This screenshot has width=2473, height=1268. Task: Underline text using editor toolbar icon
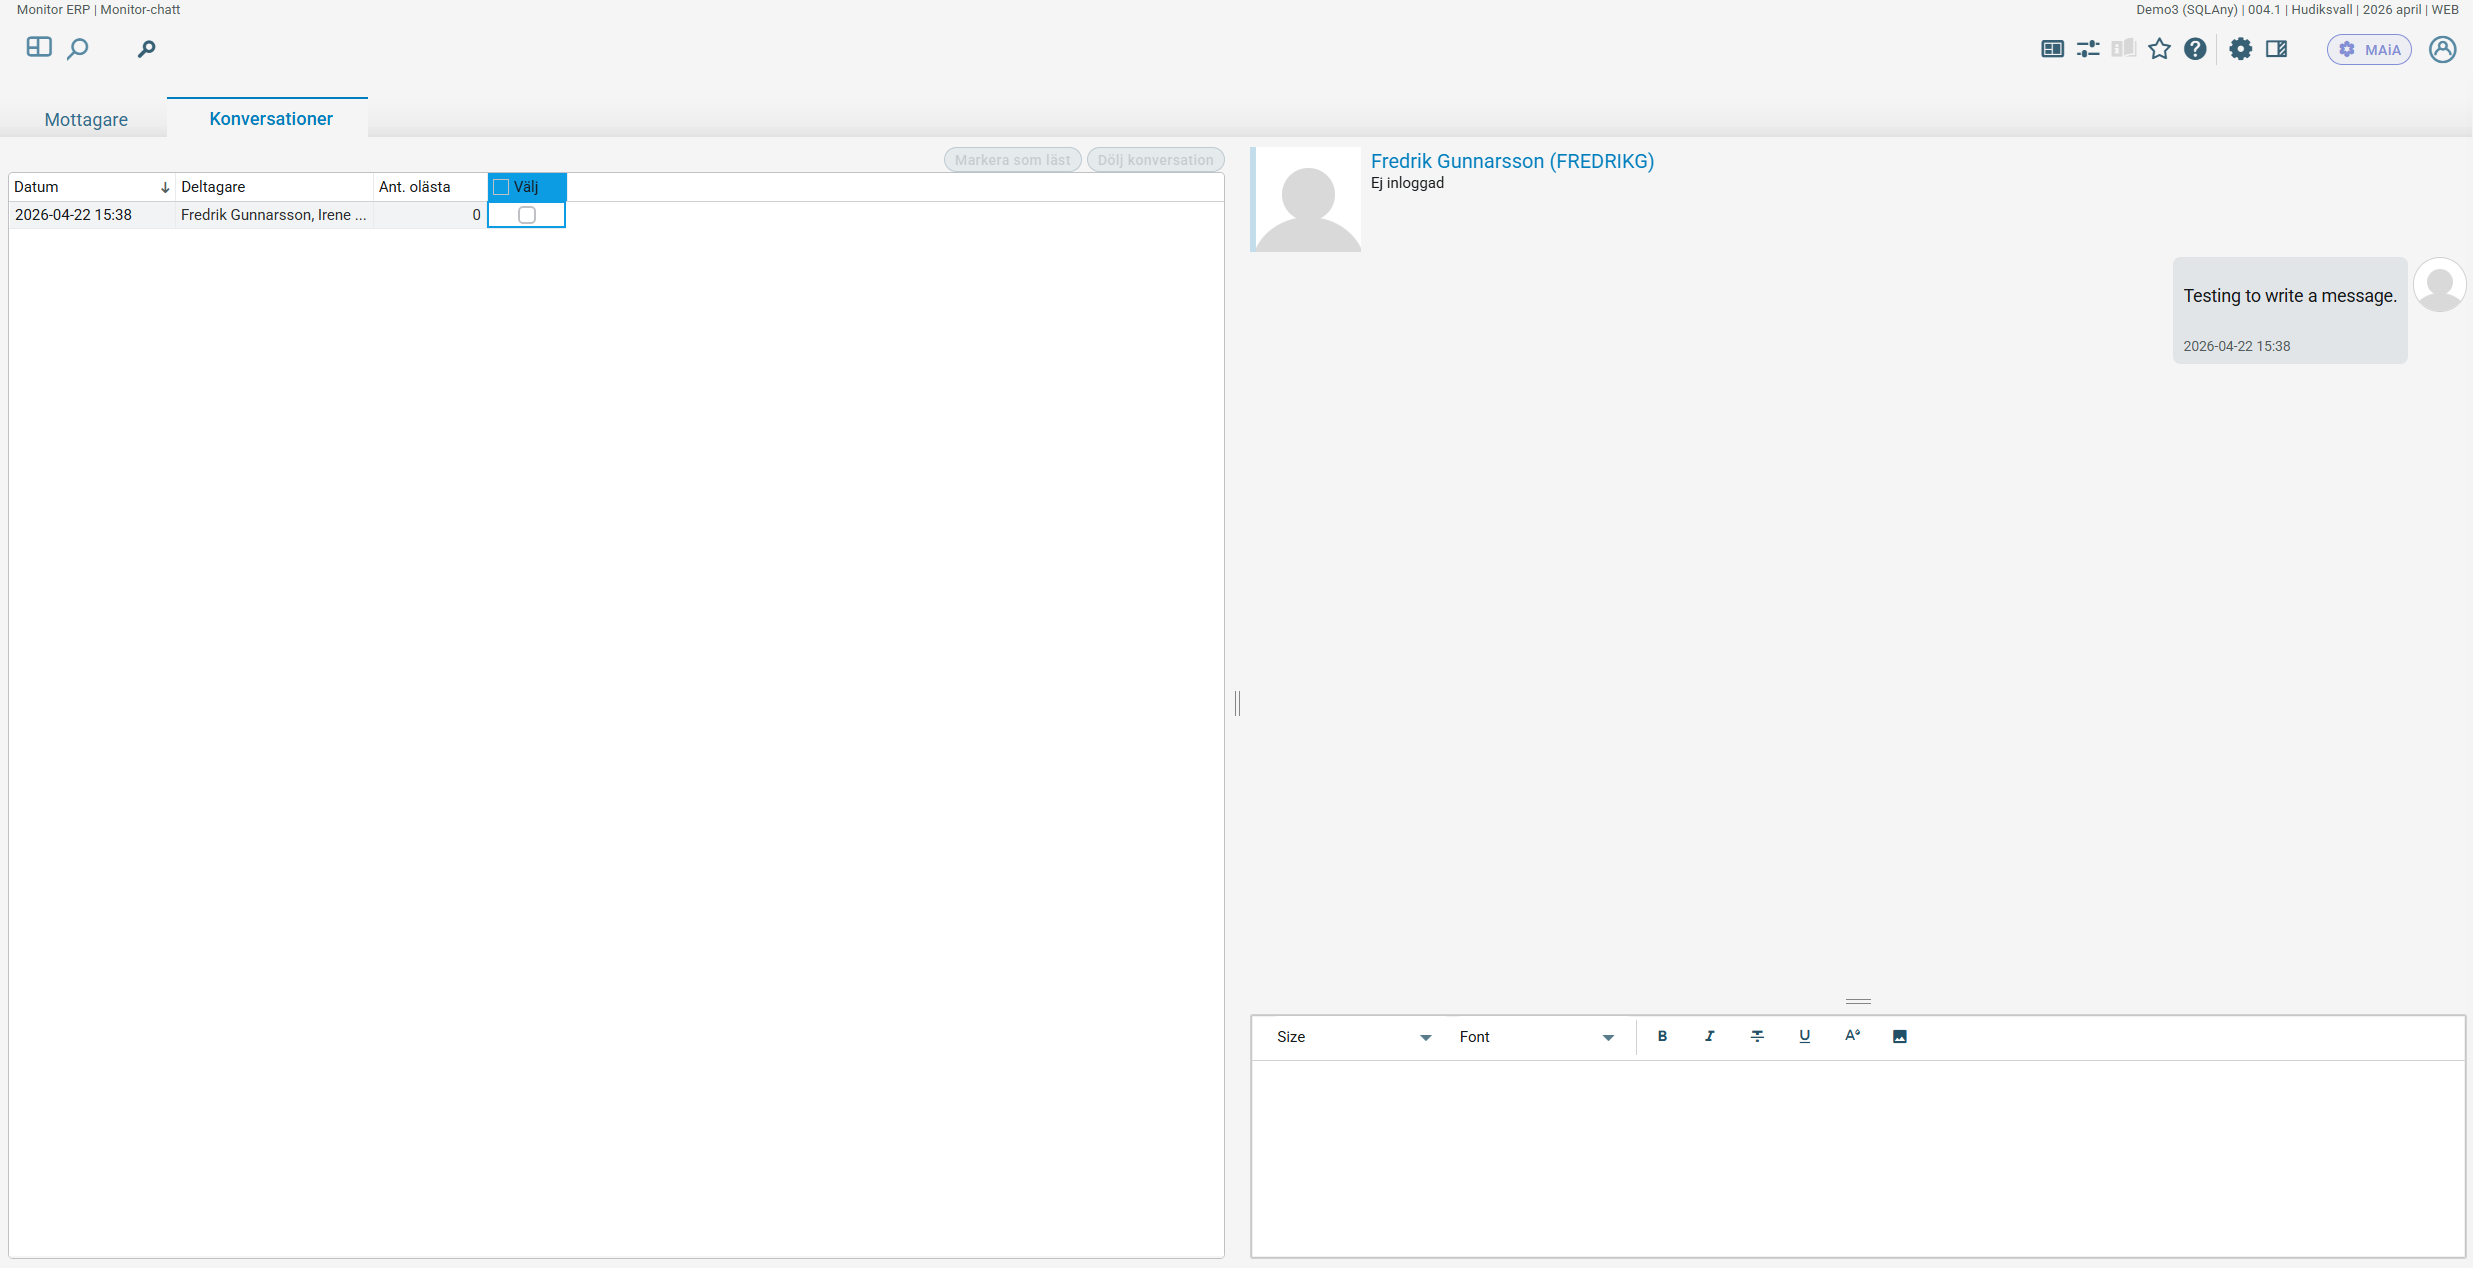(1804, 1036)
